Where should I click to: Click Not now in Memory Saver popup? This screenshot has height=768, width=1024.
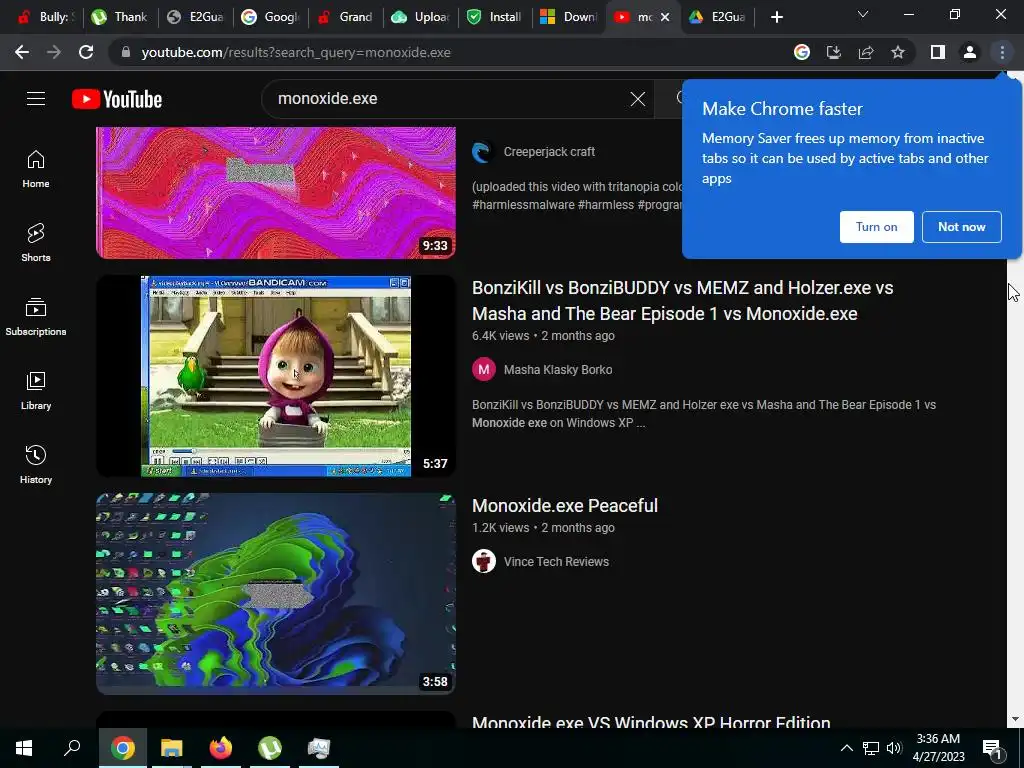click(961, 227)
